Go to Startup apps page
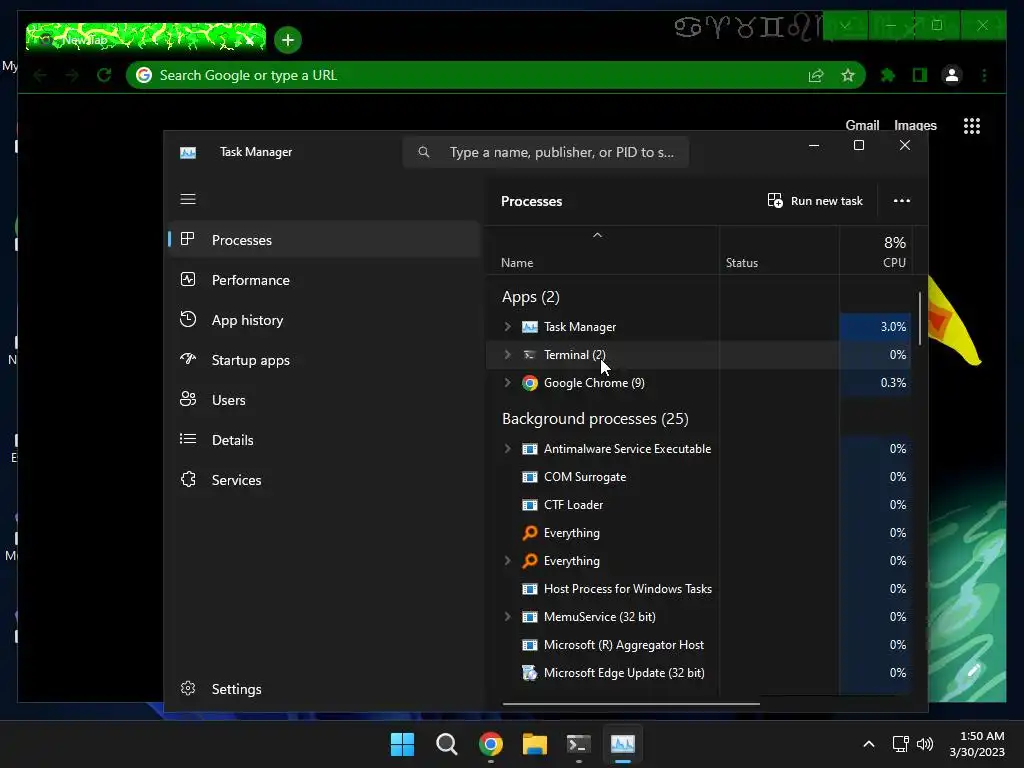The height and width of the screenshot is (768, 1024). click(325, 360)
